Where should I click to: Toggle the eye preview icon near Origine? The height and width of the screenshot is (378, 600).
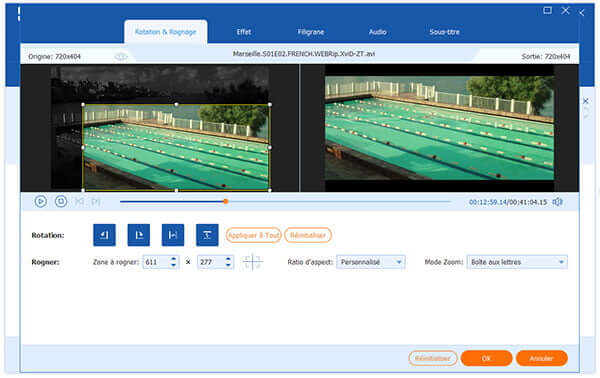(x=121, y=57)
